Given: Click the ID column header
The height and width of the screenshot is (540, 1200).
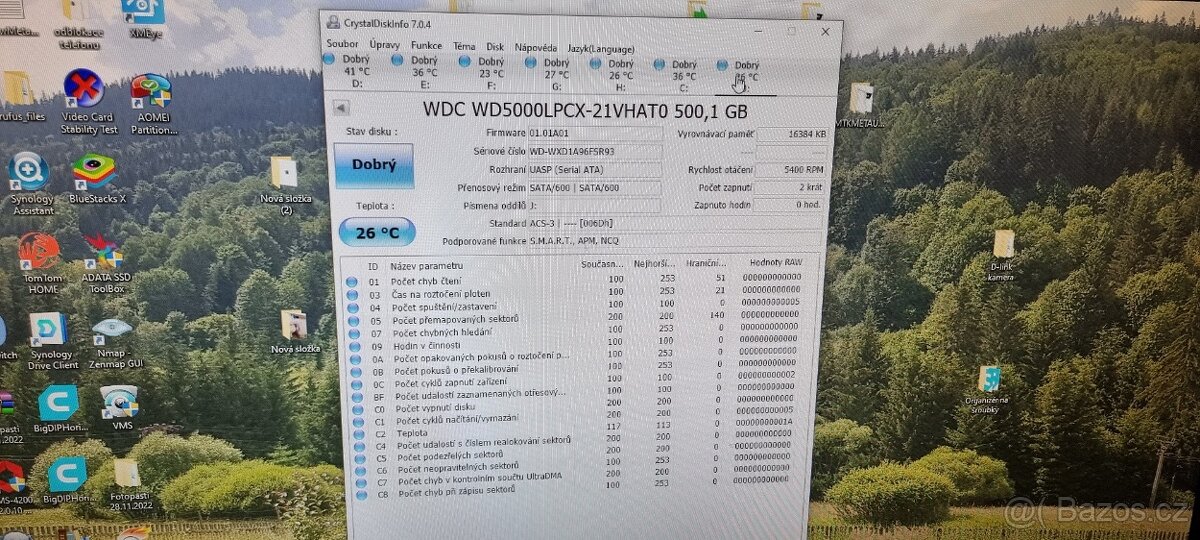Looking at the screenshot, I should pos(373,266).
